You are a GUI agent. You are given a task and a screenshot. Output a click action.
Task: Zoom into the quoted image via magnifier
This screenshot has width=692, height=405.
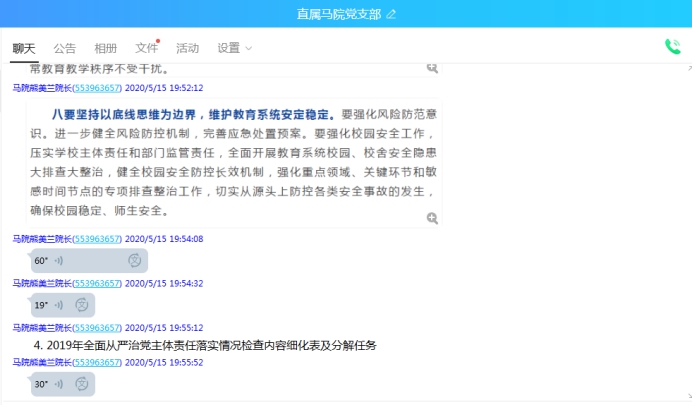tap(432, 218)
